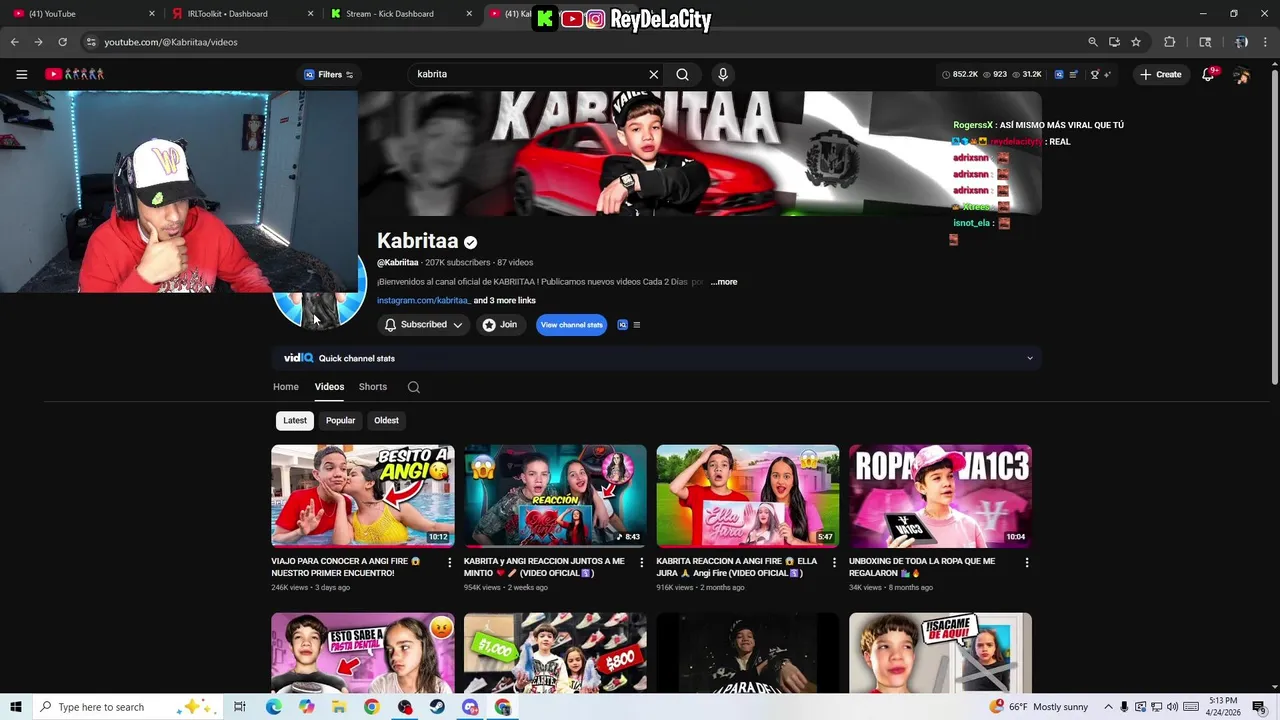Click View channel stats button

tap(572, 325)
